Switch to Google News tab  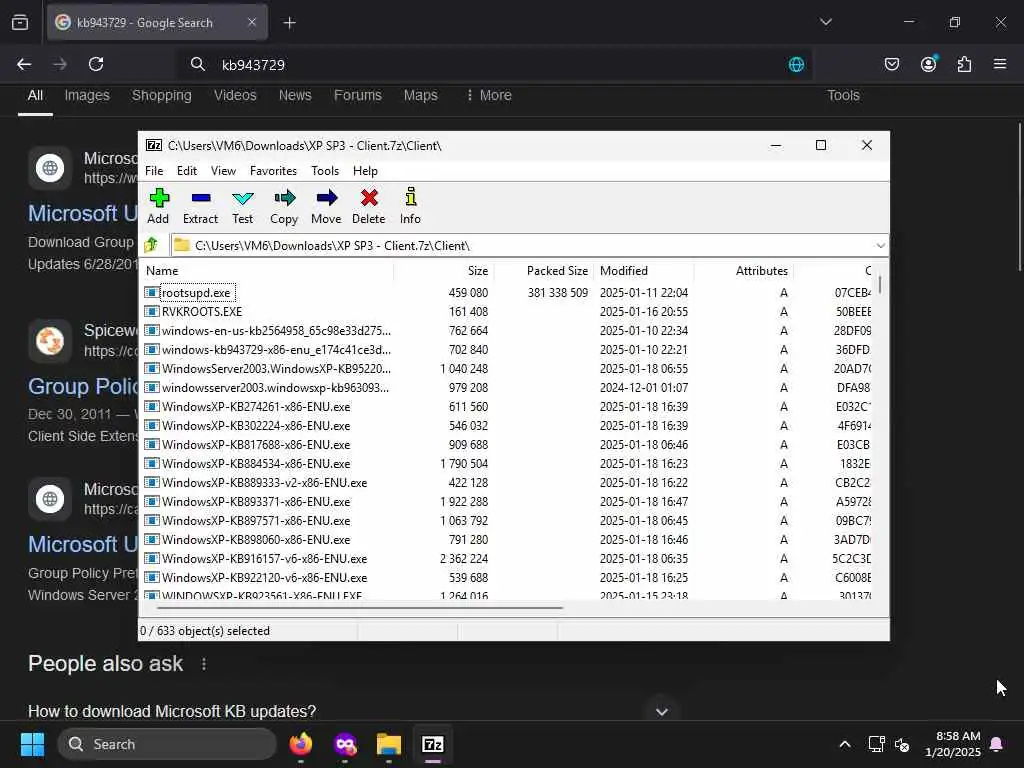point(295,95)
